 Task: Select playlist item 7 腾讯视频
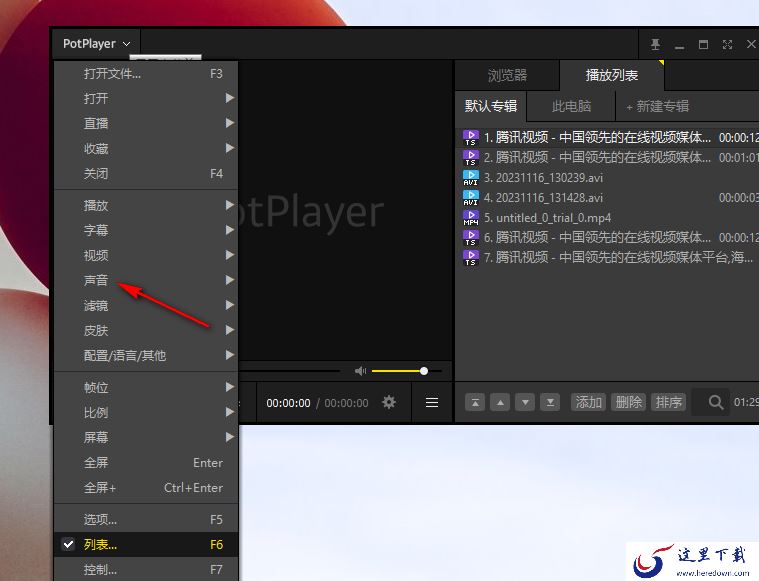(x=607, y=257)
